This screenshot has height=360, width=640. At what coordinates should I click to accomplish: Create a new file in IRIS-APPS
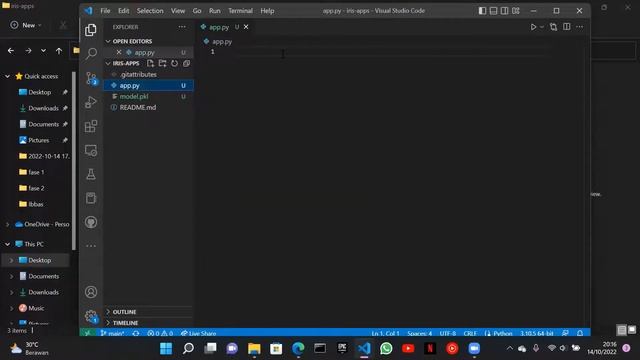[150, 63]
